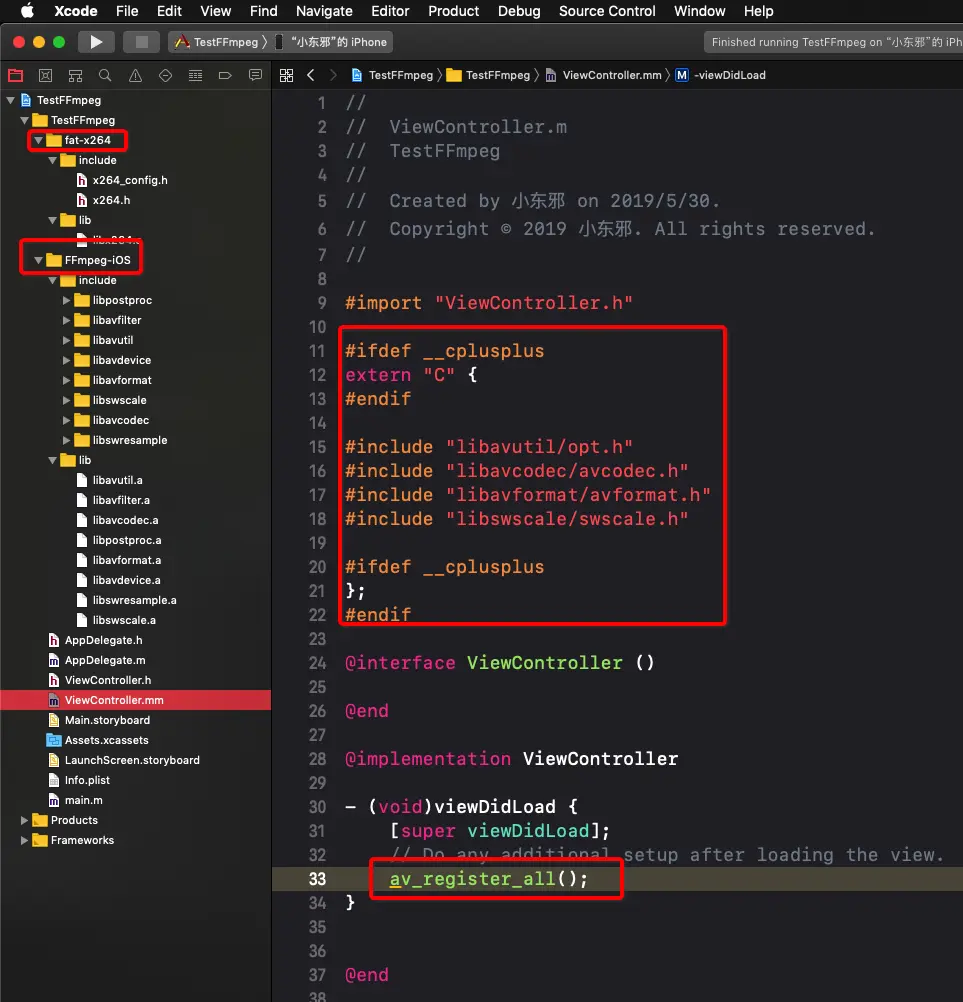Expand the libswscale folder

tap(66, 400)
